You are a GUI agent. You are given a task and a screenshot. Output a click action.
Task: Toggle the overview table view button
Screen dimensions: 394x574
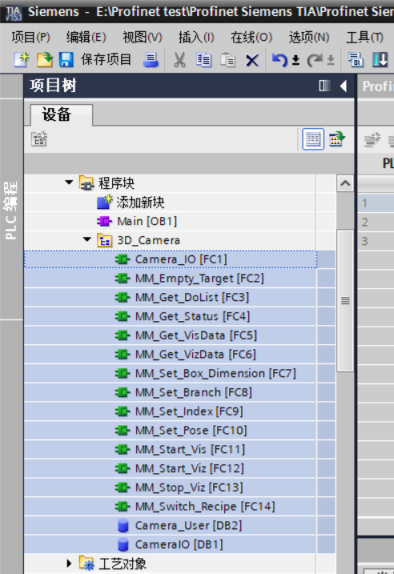tap(313, 139)
